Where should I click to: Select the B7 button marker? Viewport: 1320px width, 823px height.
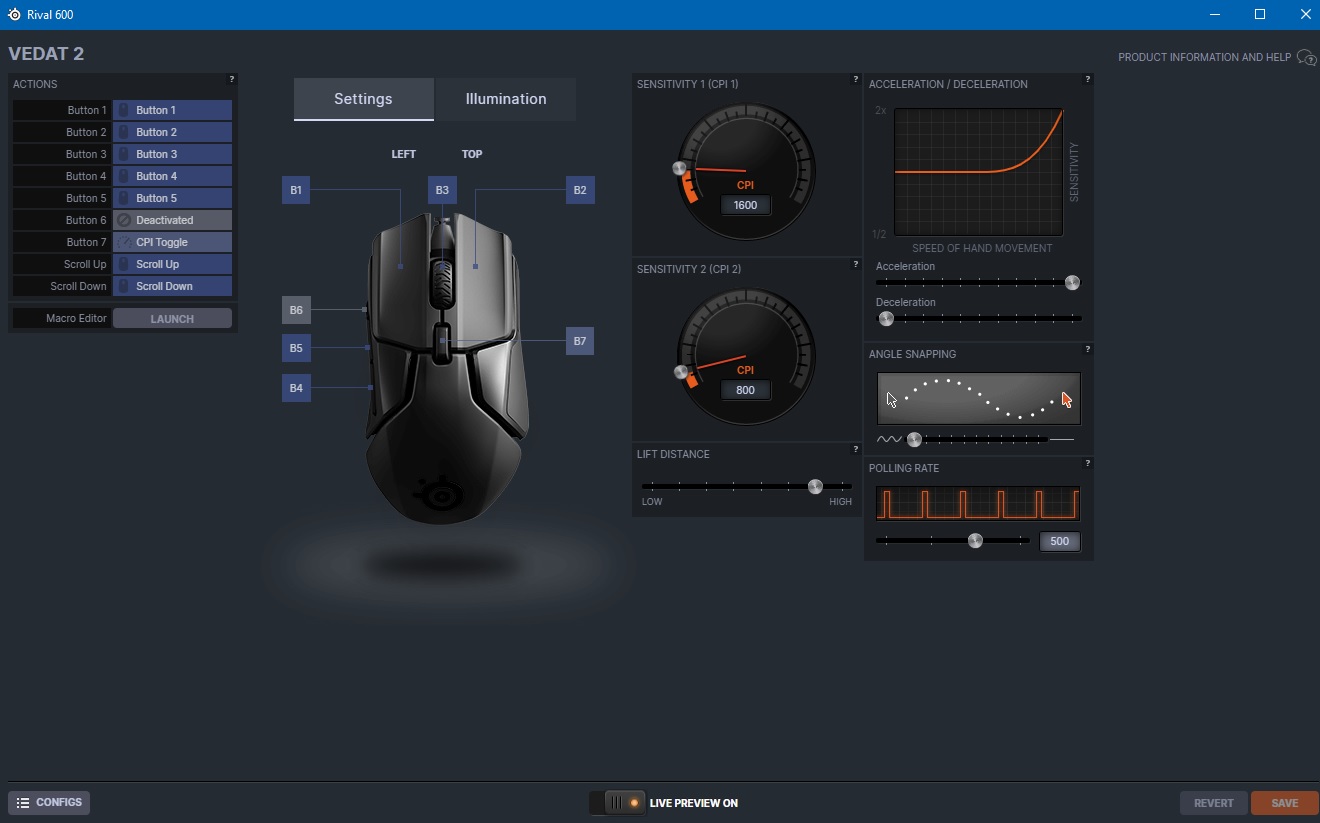tap(580, 341)
